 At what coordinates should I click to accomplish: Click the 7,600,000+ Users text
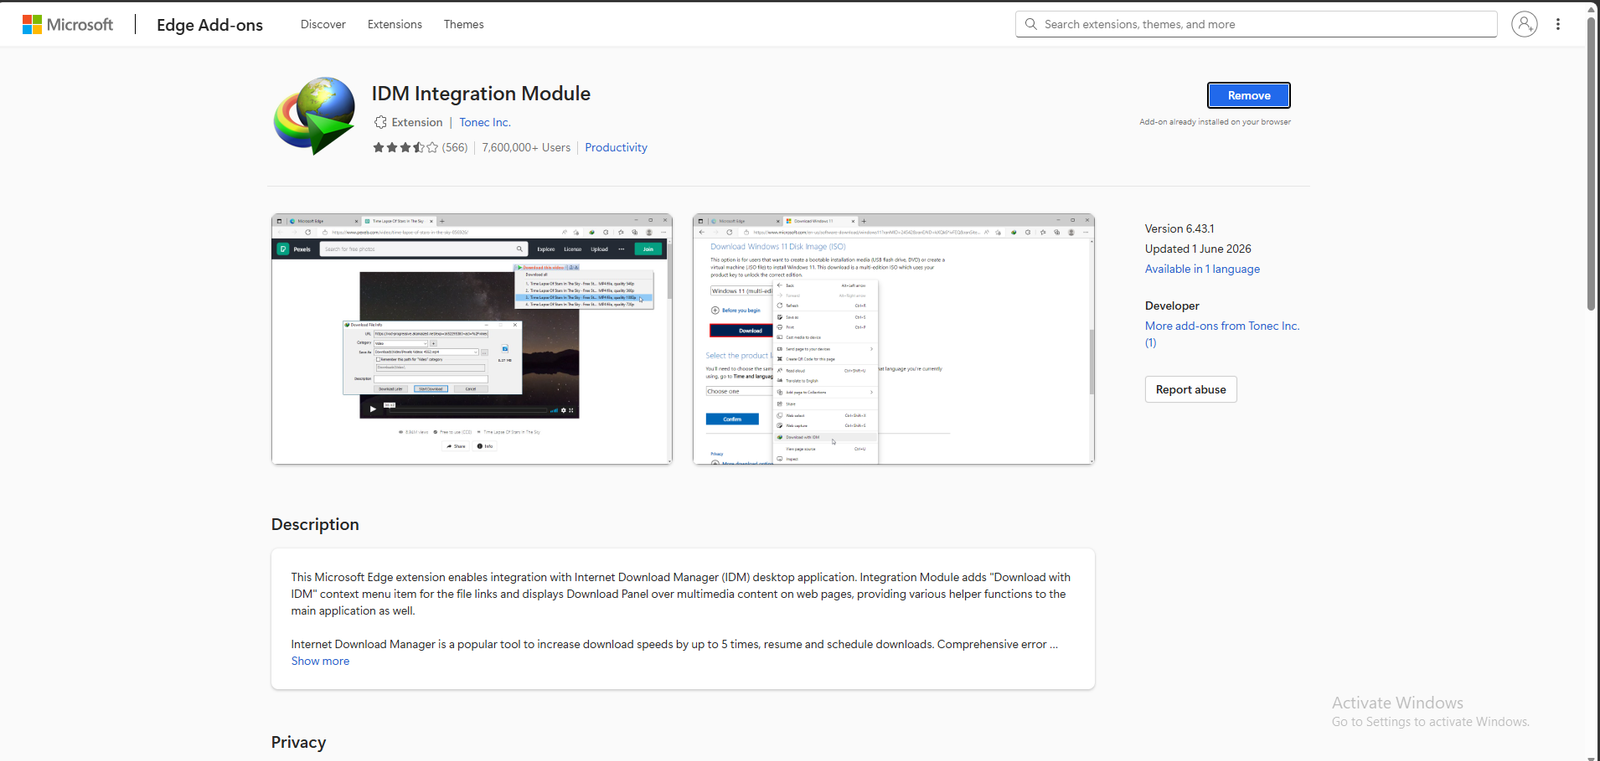click(x=526, y=148)
